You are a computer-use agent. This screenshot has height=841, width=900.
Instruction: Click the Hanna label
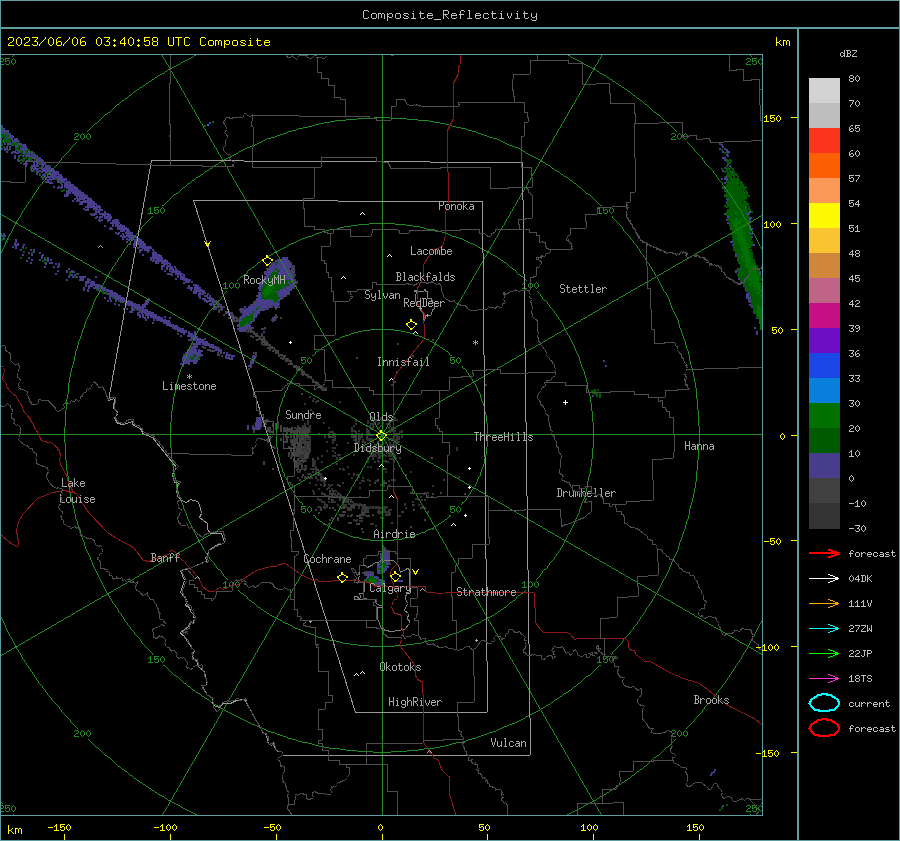click(x=699, y=446)
